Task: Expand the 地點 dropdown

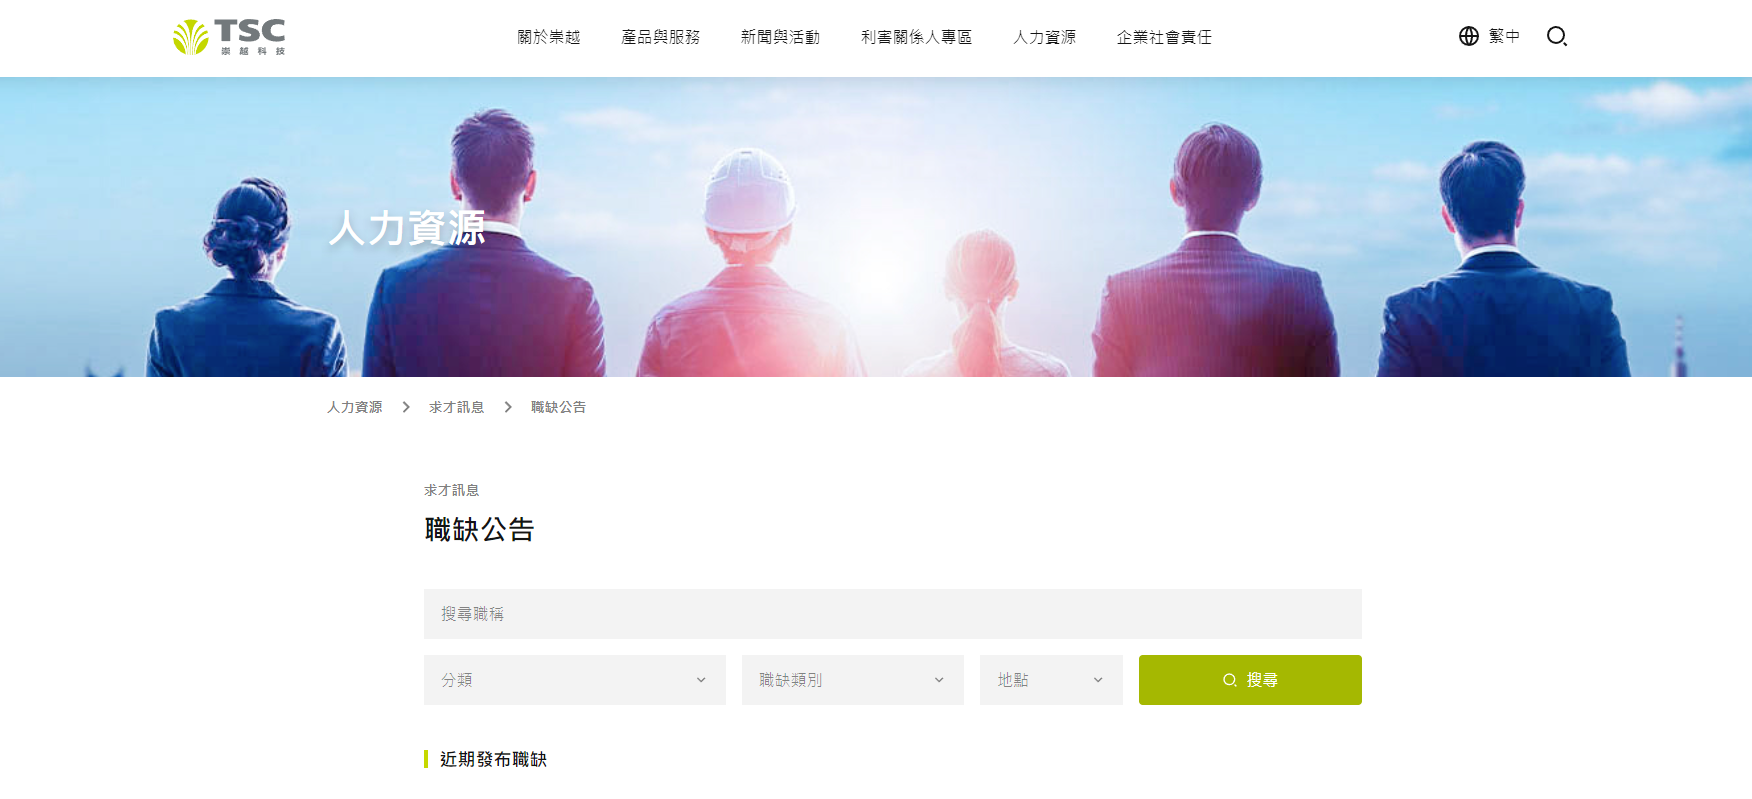Action: click(x=1051, y=680)
